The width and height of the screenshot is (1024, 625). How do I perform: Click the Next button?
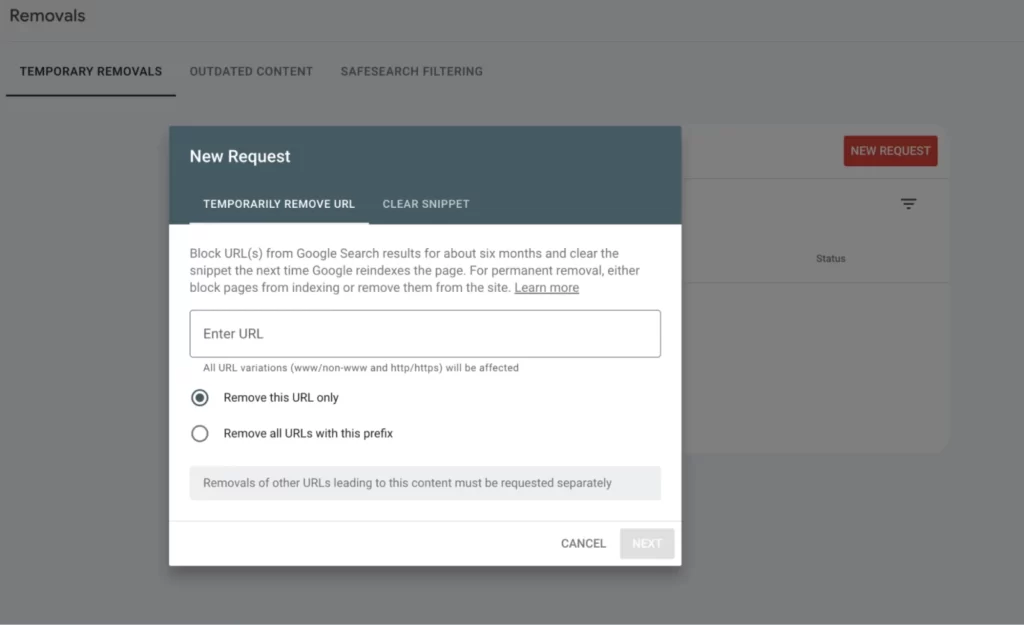tap(647, 544)
